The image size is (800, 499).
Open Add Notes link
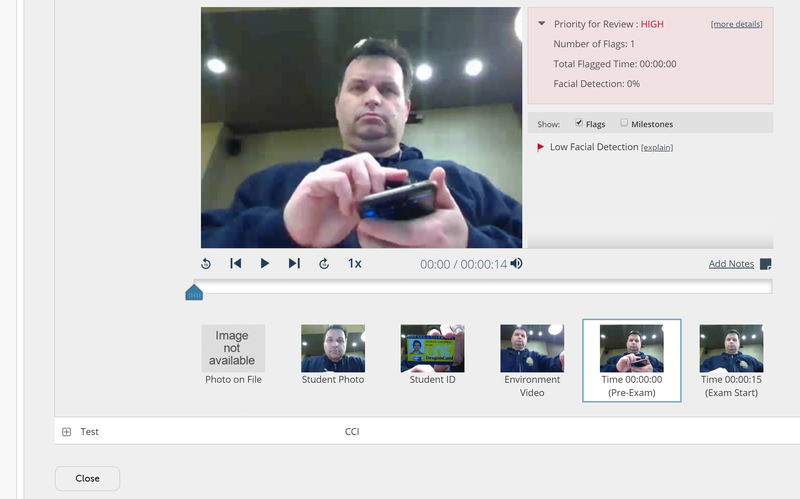point(731,264)
